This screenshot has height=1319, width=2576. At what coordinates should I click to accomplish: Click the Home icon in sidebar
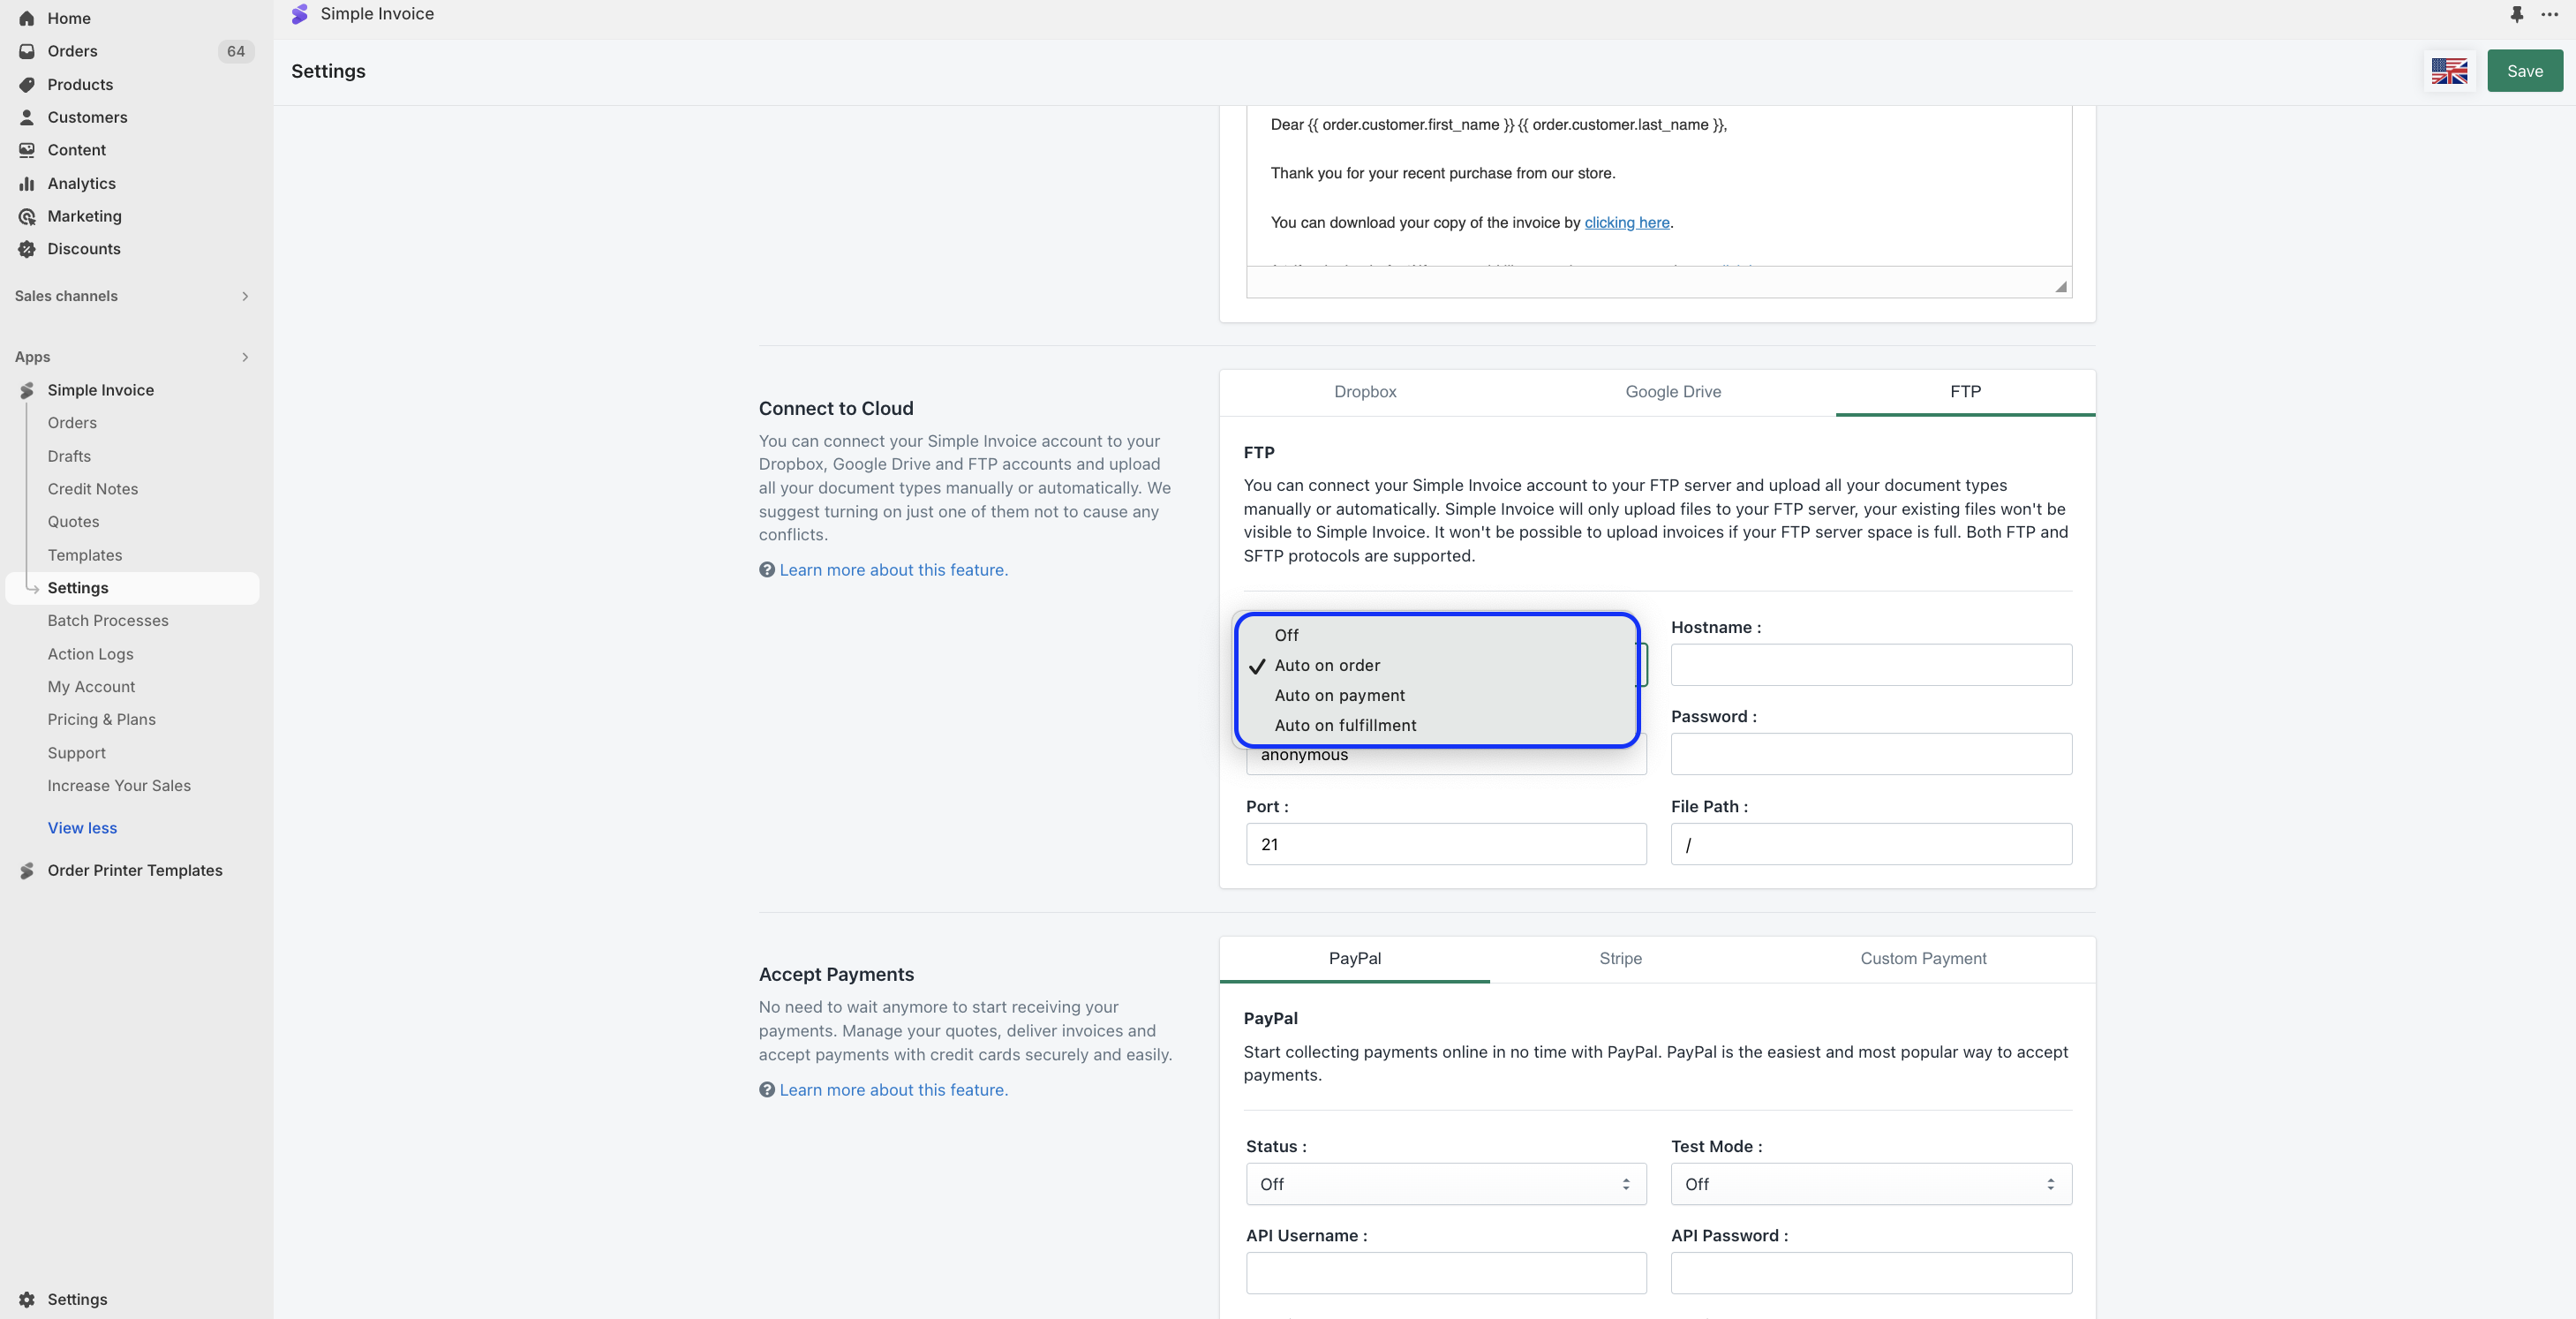pos(27,18)
